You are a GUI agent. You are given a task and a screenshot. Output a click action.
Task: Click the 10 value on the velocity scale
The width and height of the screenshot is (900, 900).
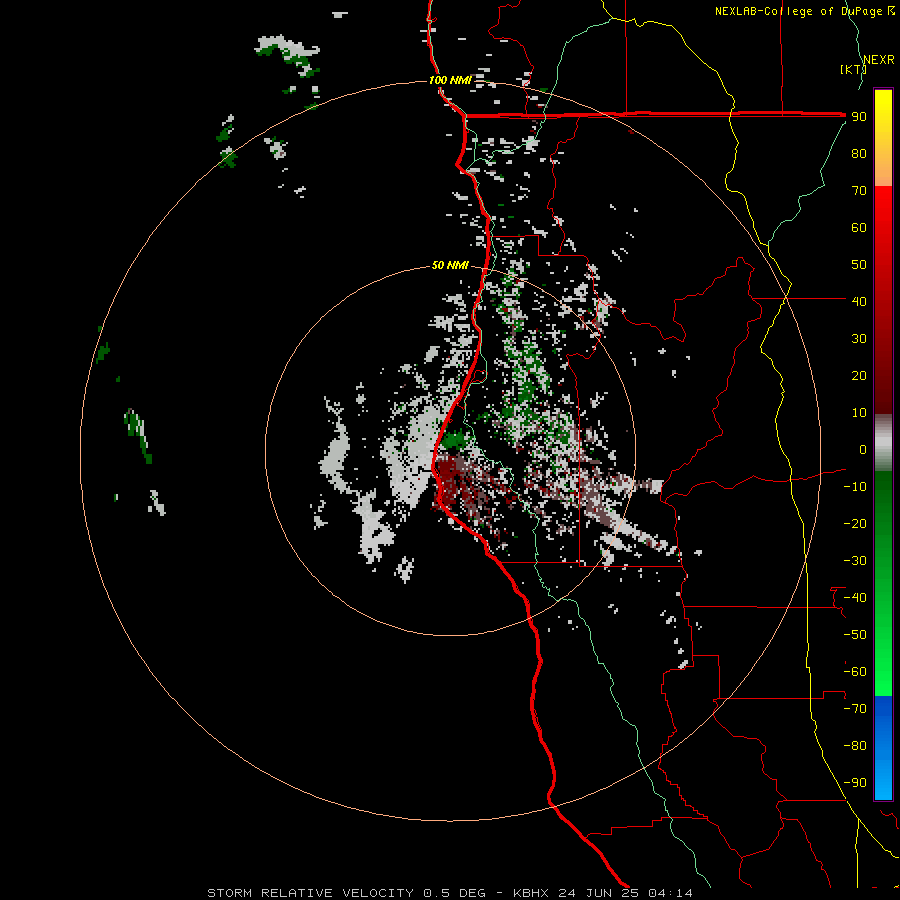pos(859,413)
